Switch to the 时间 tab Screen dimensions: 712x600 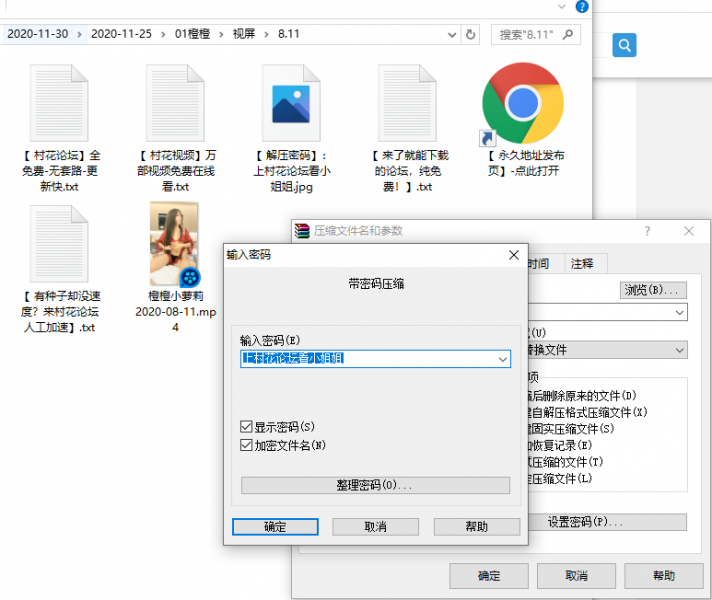pyautogui.click(x=538, y=264)
